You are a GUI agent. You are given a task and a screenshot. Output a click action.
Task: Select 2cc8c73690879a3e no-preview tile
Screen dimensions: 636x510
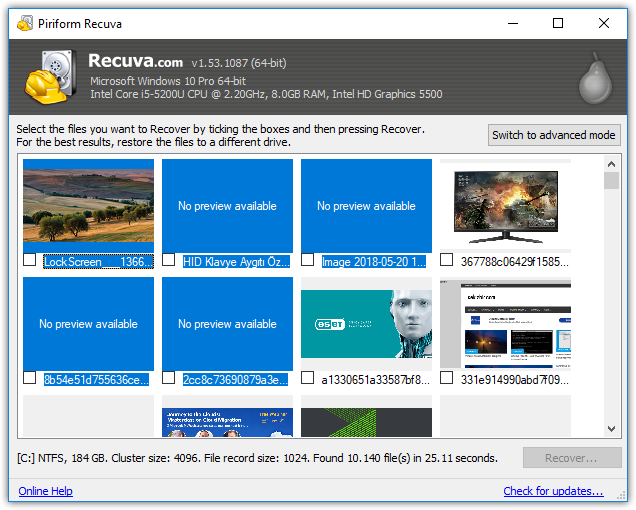pyautogui.click(x=227, y=324)
